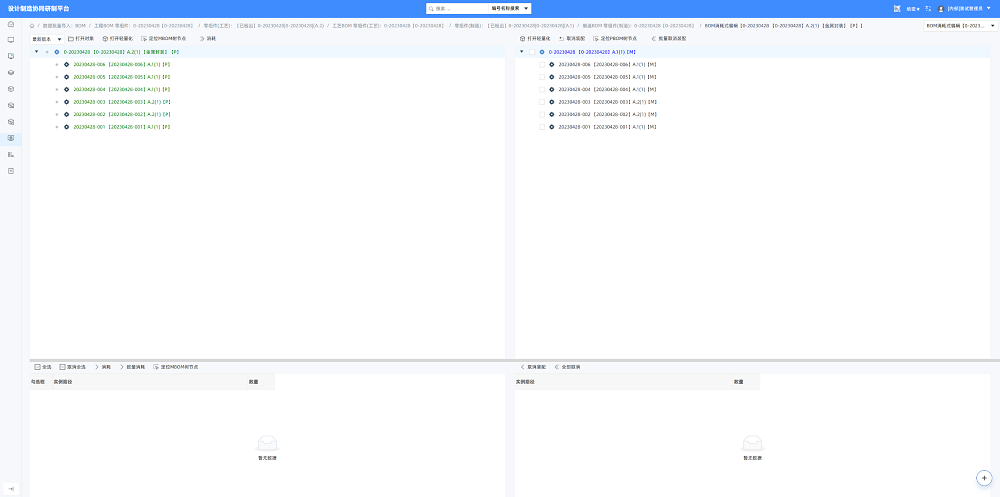This screenshot has width=1000, height=497.
Task: Expand sidebar using bottom-left arrow icon
Action: (10, 488)
